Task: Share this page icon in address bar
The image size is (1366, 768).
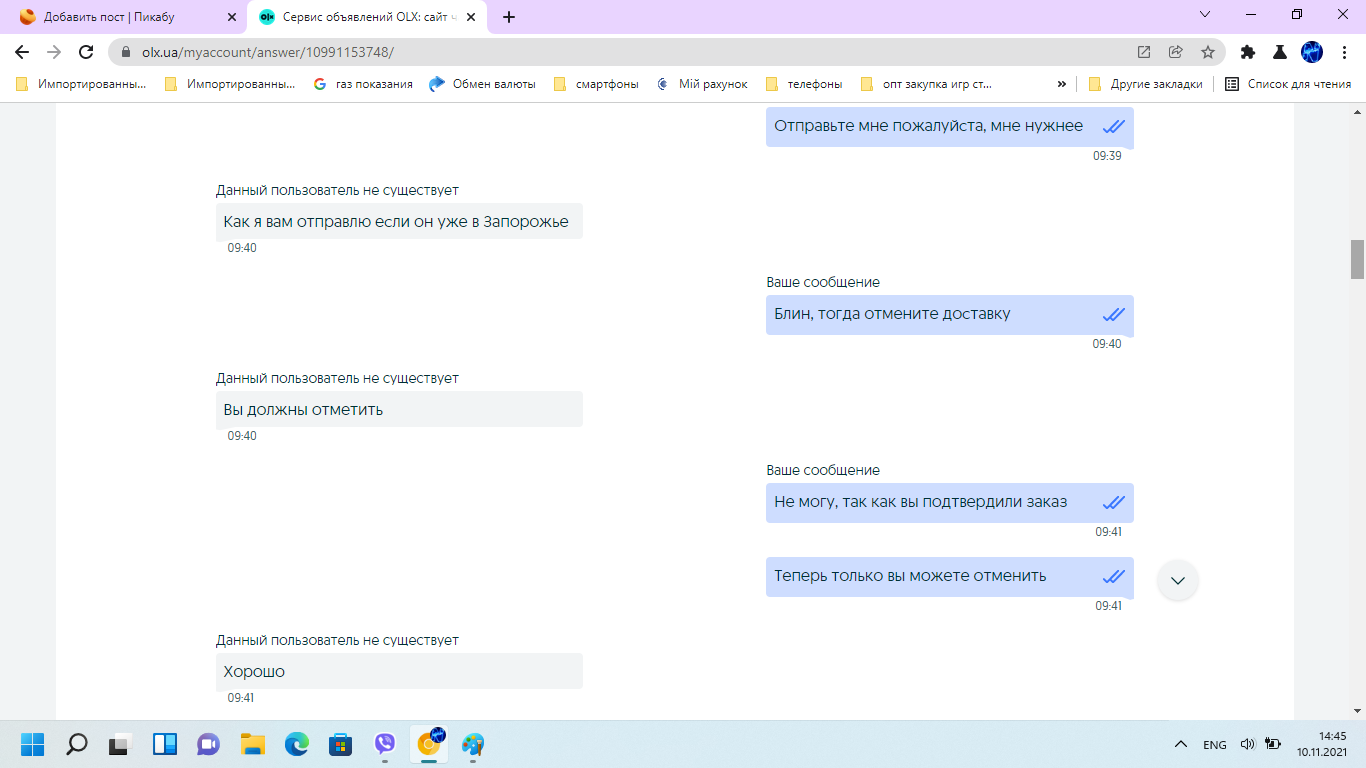Action: 1176,52
